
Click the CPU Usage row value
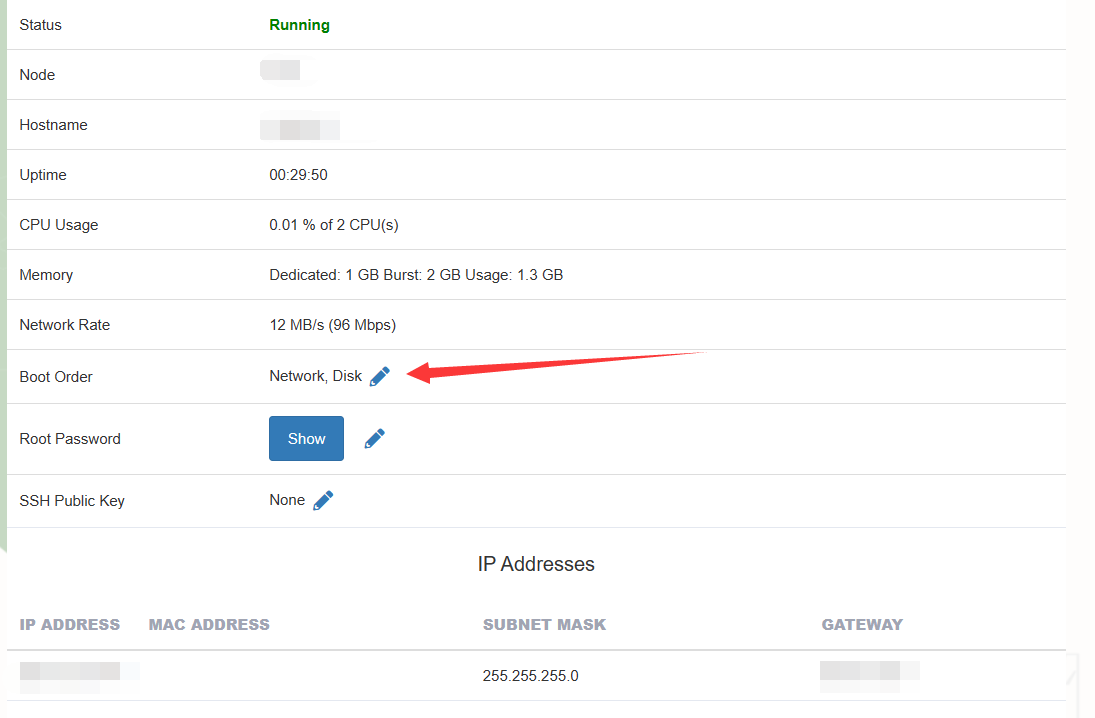(x=333, y=224)
